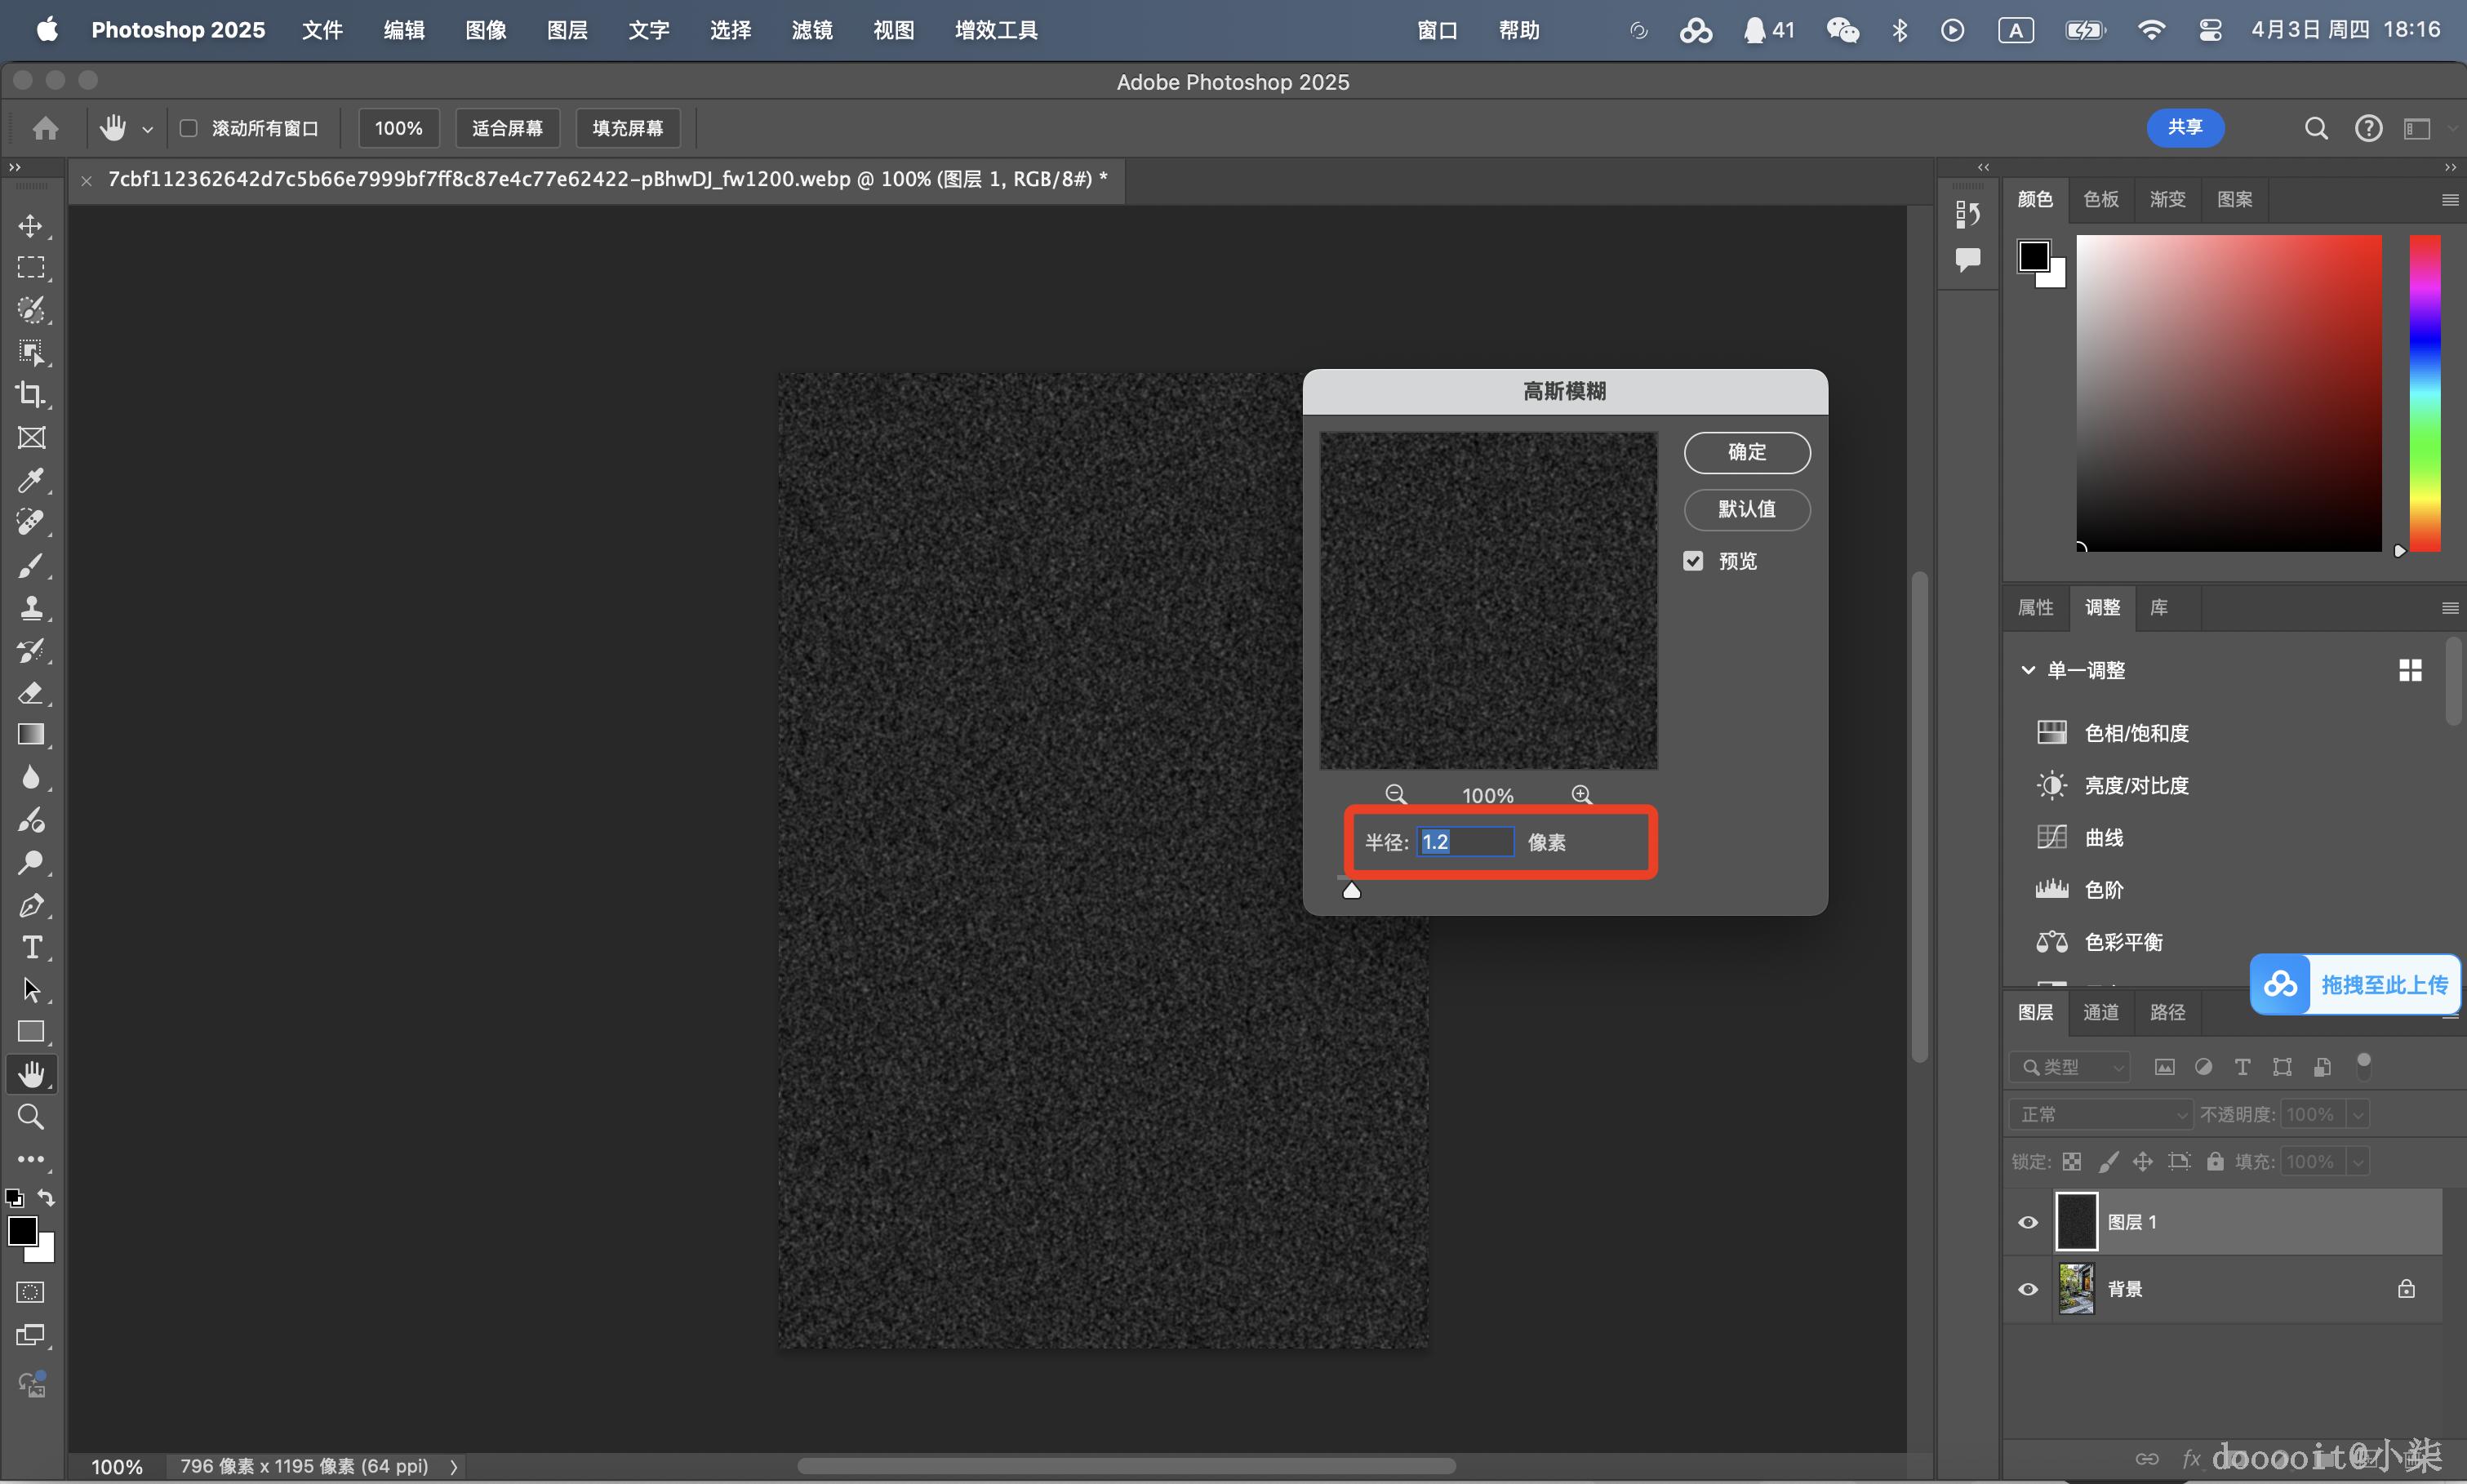The width and height of the screenshot is (2467, 1484).
Task: Hide the 背景 layer visibility eye
Action: tap(2027, 1289)
